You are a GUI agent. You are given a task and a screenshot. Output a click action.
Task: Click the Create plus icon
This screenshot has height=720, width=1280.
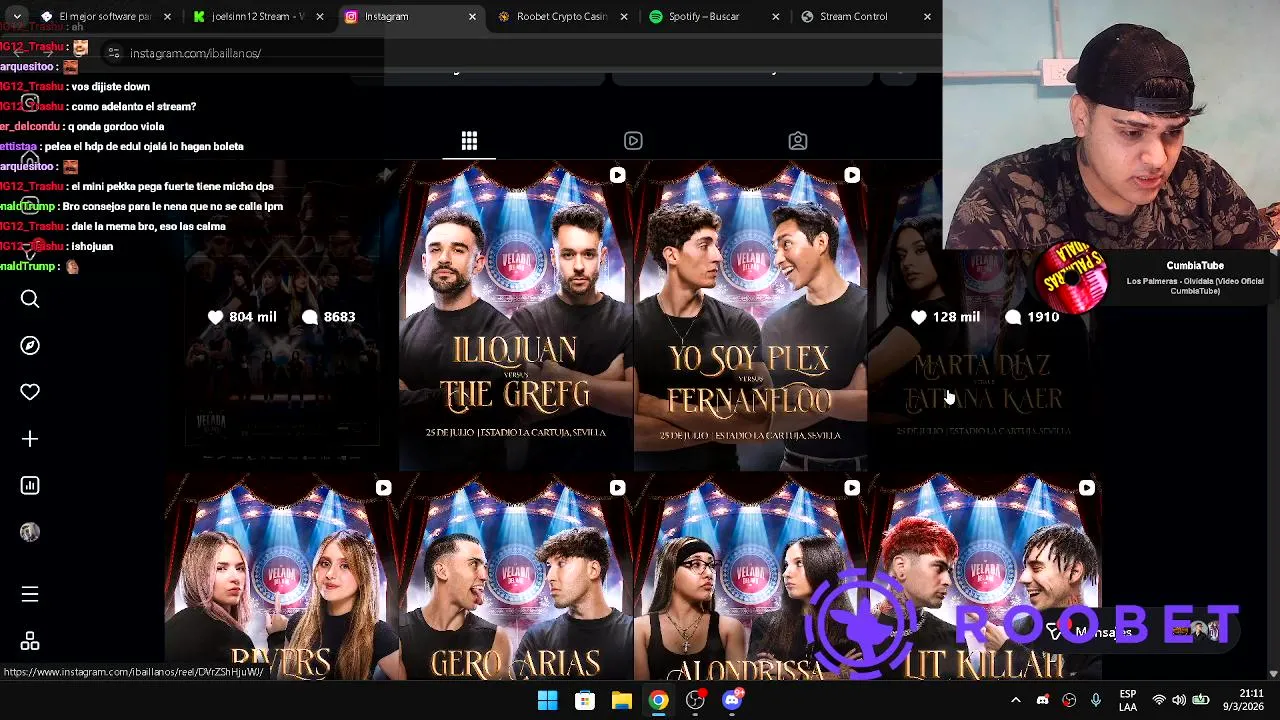[30, 439]
